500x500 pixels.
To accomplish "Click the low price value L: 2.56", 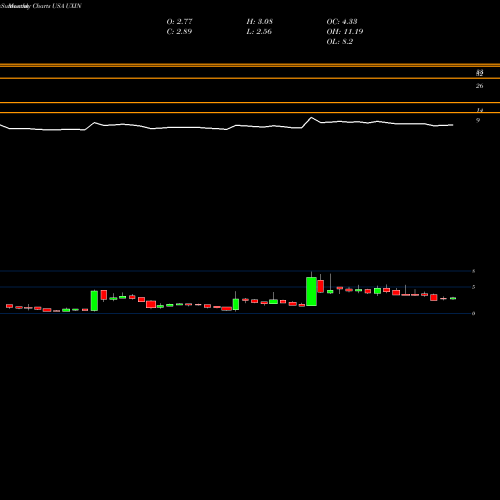I will (x=259, y=31).
